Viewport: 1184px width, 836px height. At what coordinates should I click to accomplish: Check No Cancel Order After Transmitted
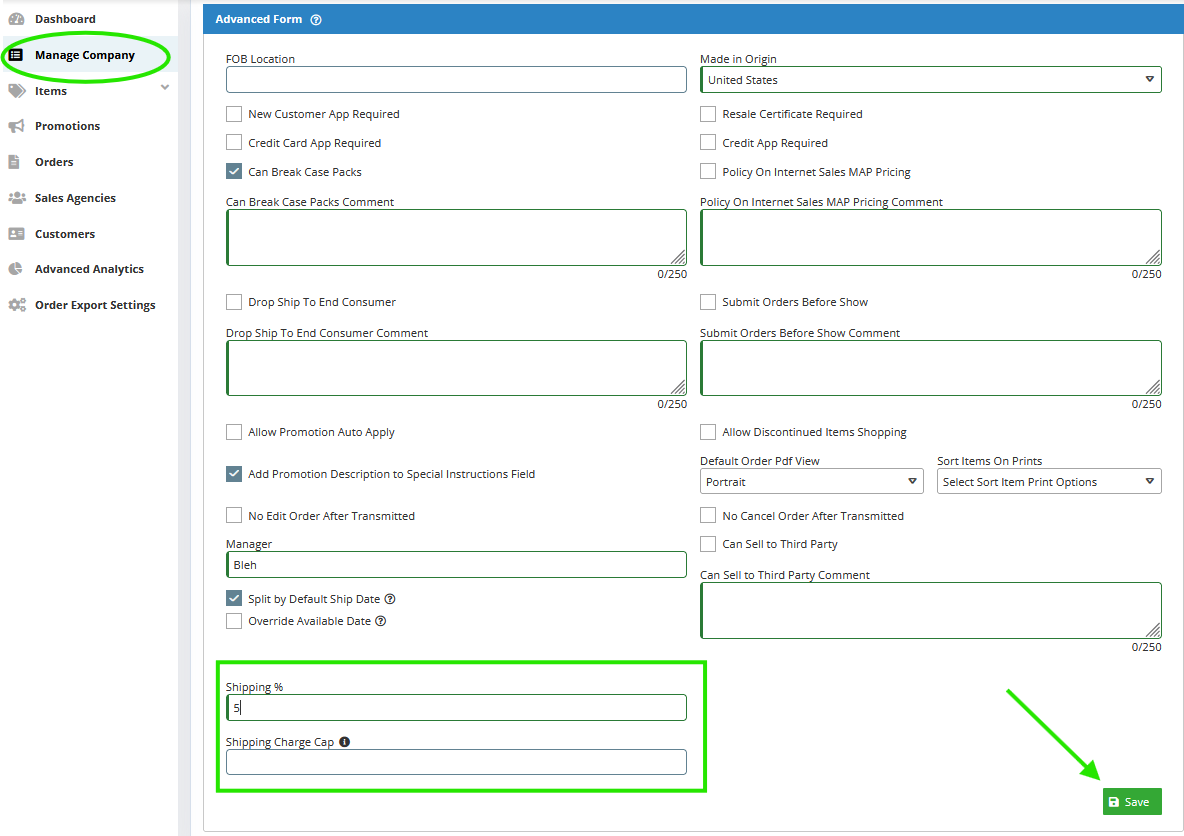pos(708,516)
